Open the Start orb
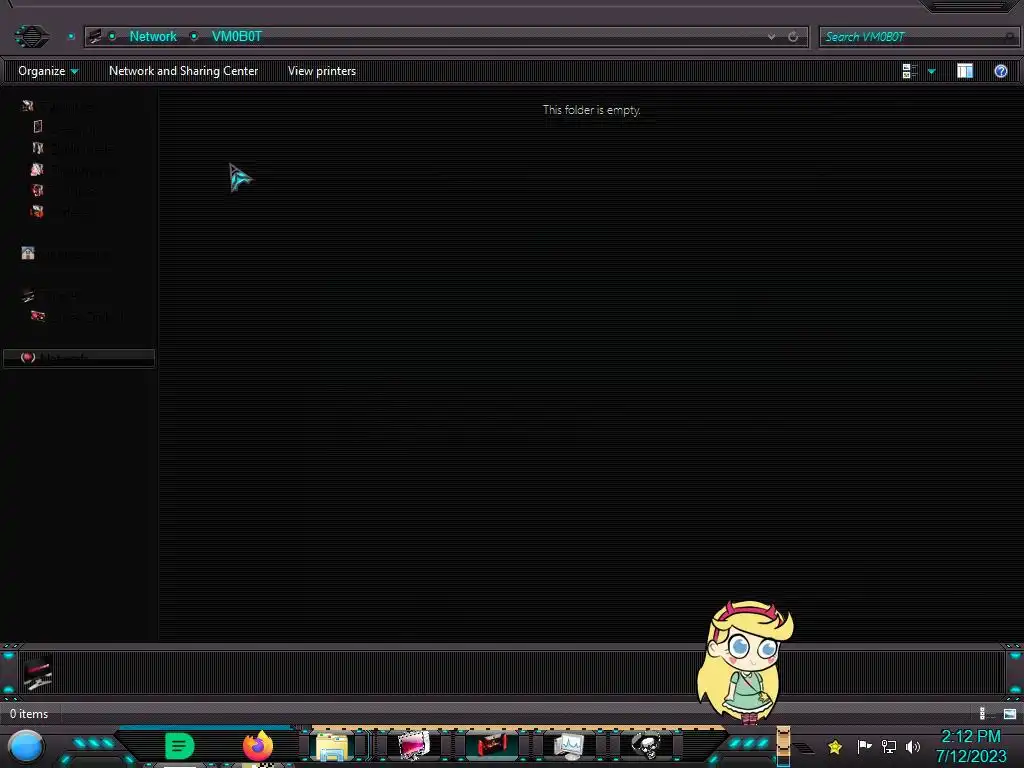 26,747
